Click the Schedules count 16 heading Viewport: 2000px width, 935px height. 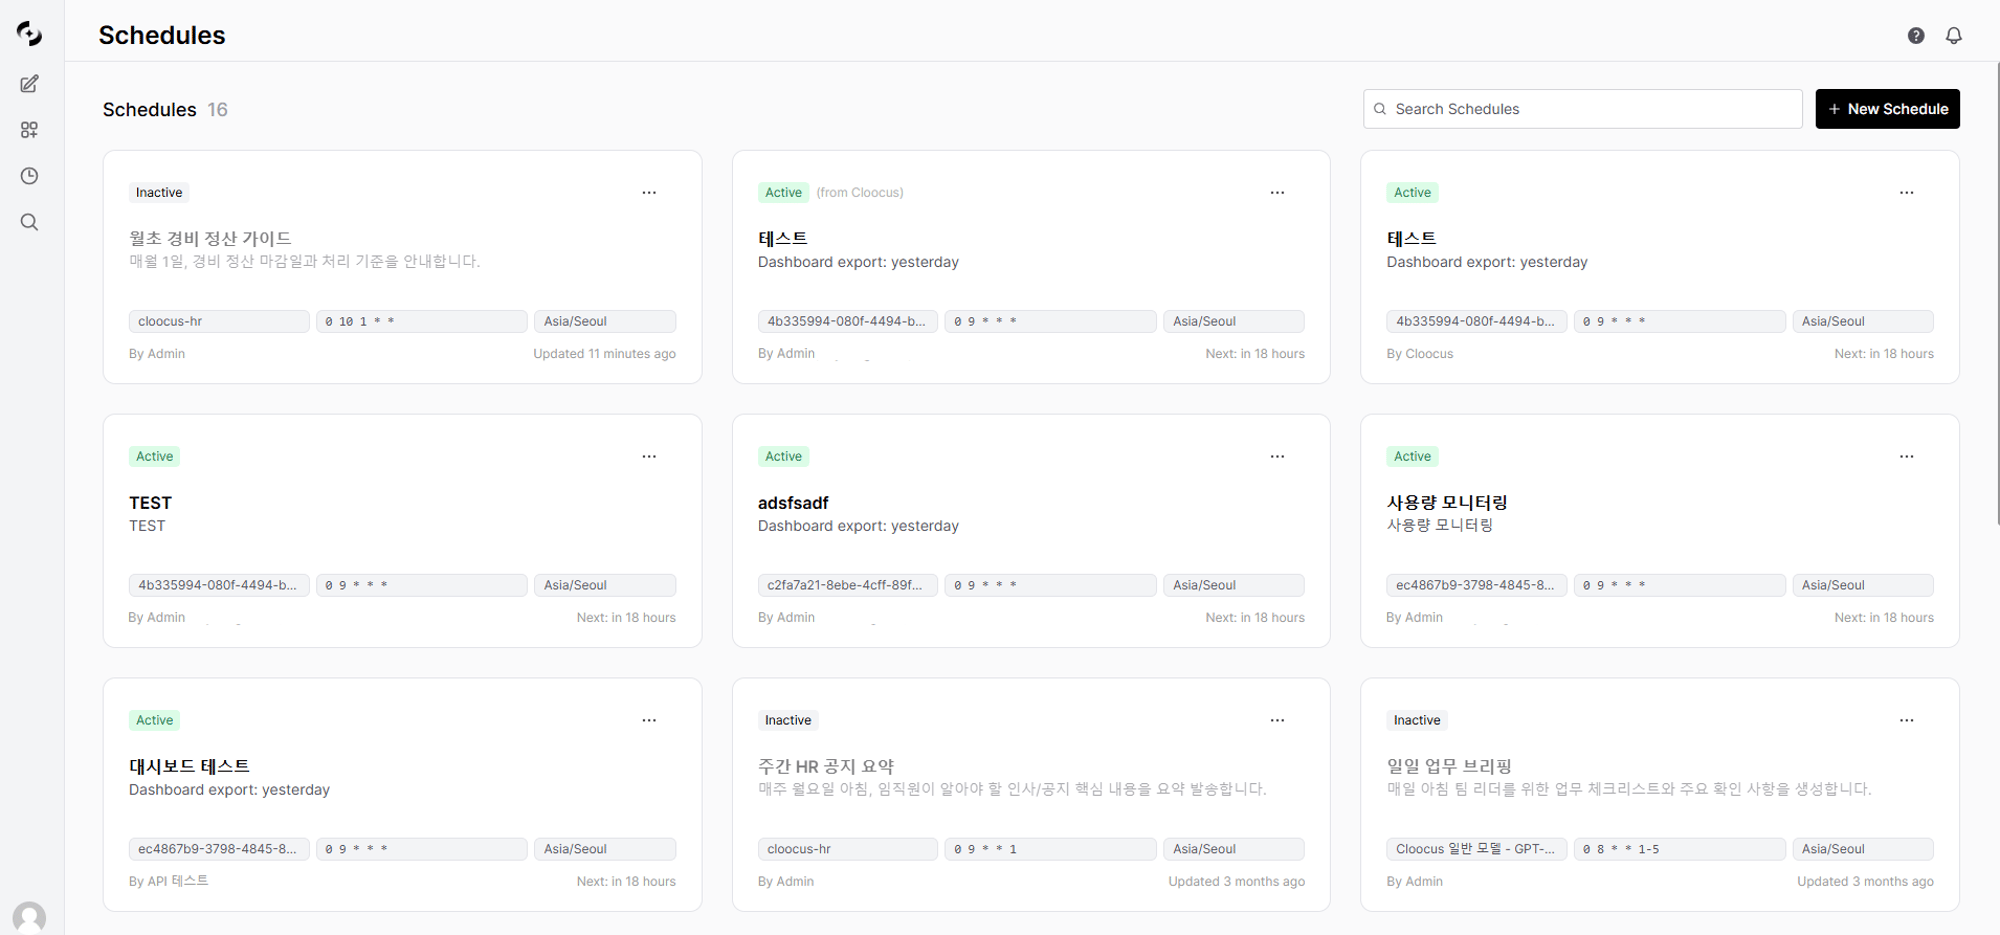click(x=165, y=109)
